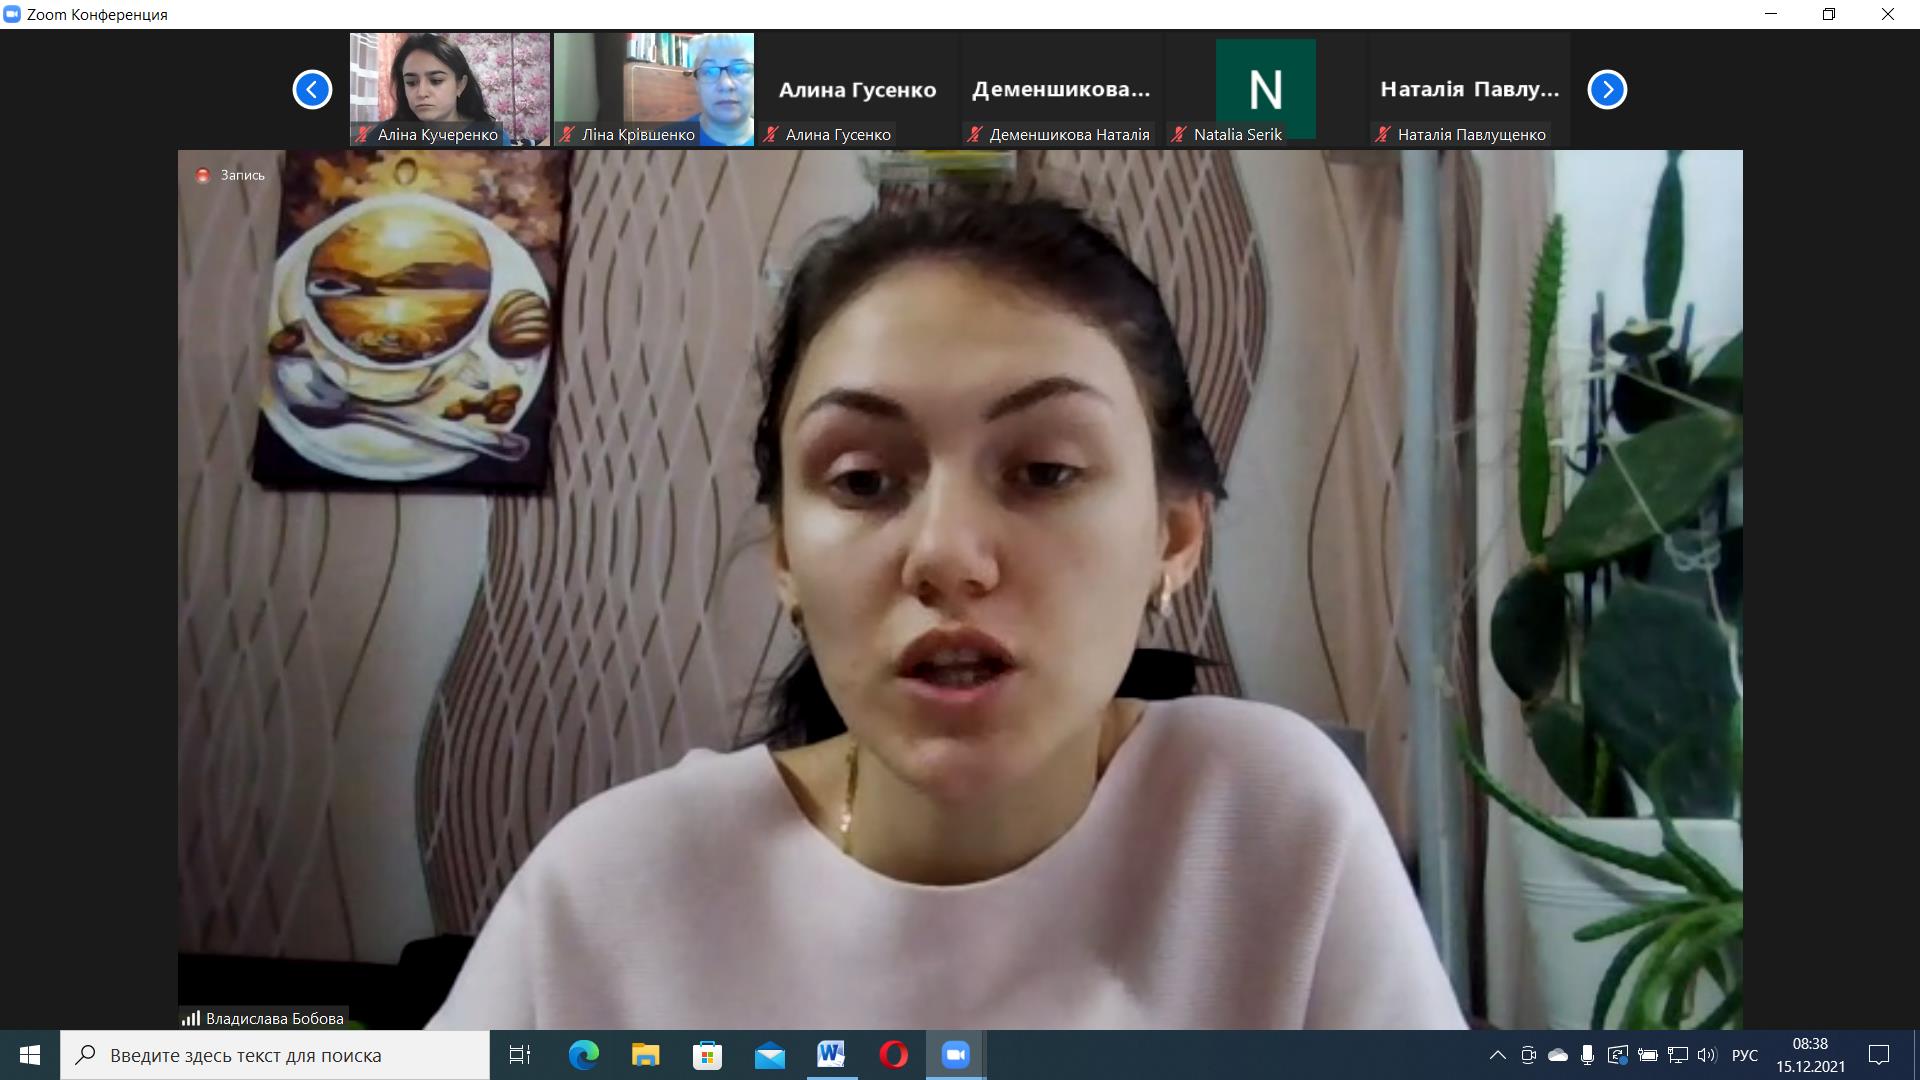This screenshot has height=1080, width=1920.
Task: Click the Zoom taskbar button
Action: pos(956,1055)
